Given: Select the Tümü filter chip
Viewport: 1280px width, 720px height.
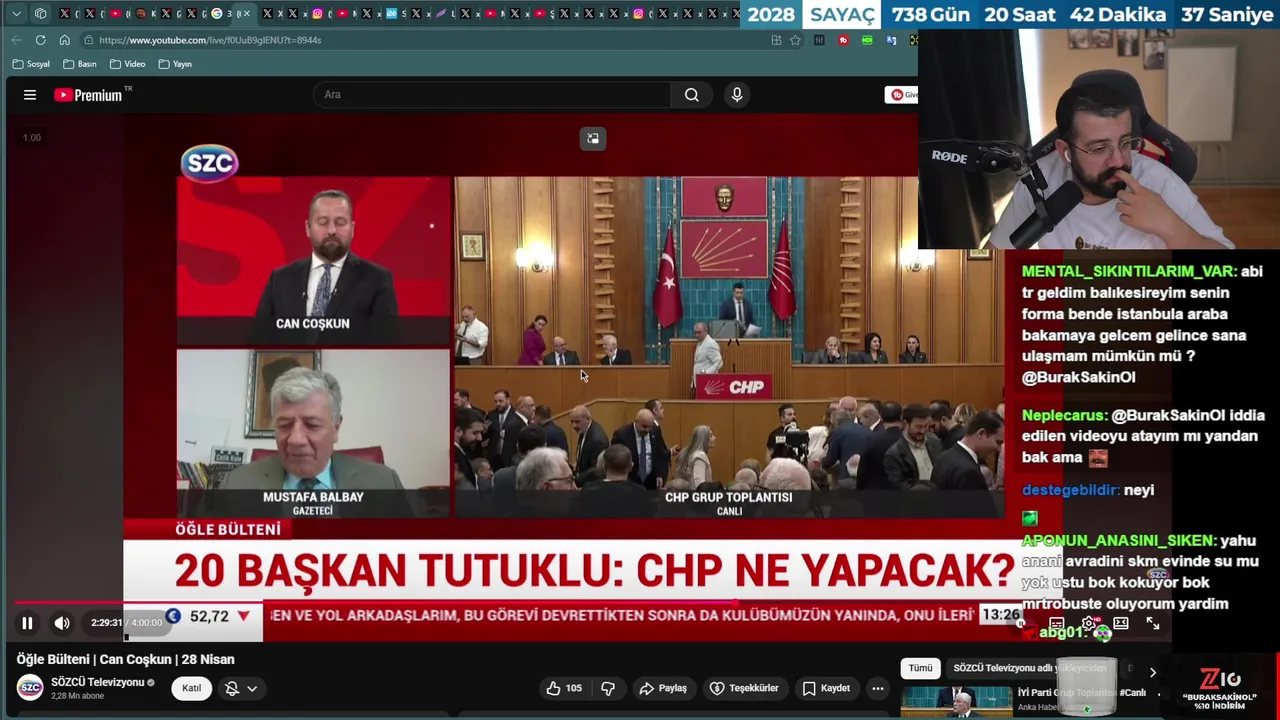Looking at the screenshot, I should click(920, 668).
